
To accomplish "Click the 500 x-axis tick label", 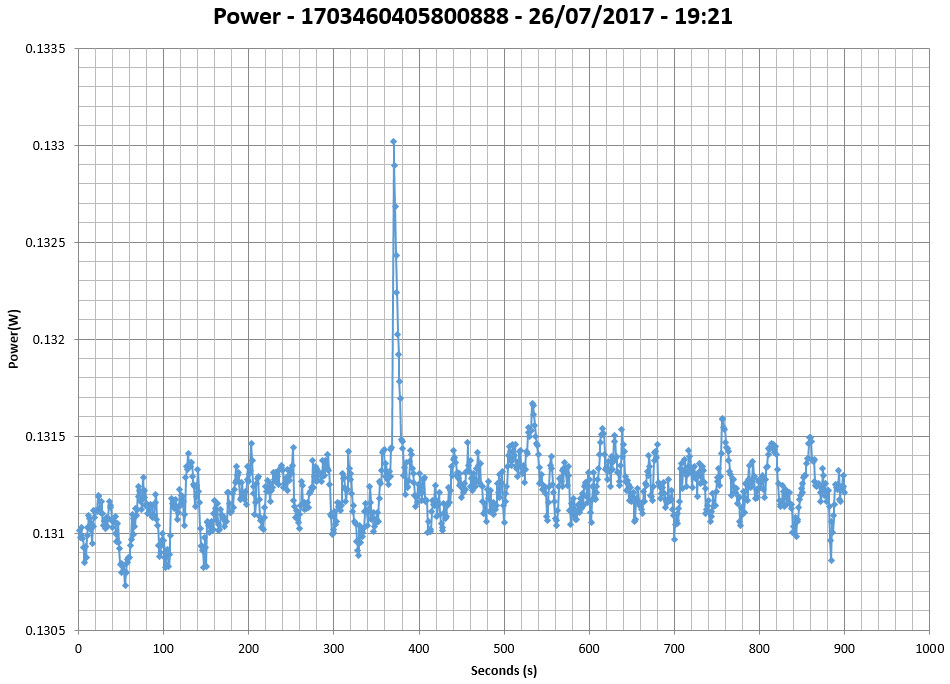I will tap(504, 649).
